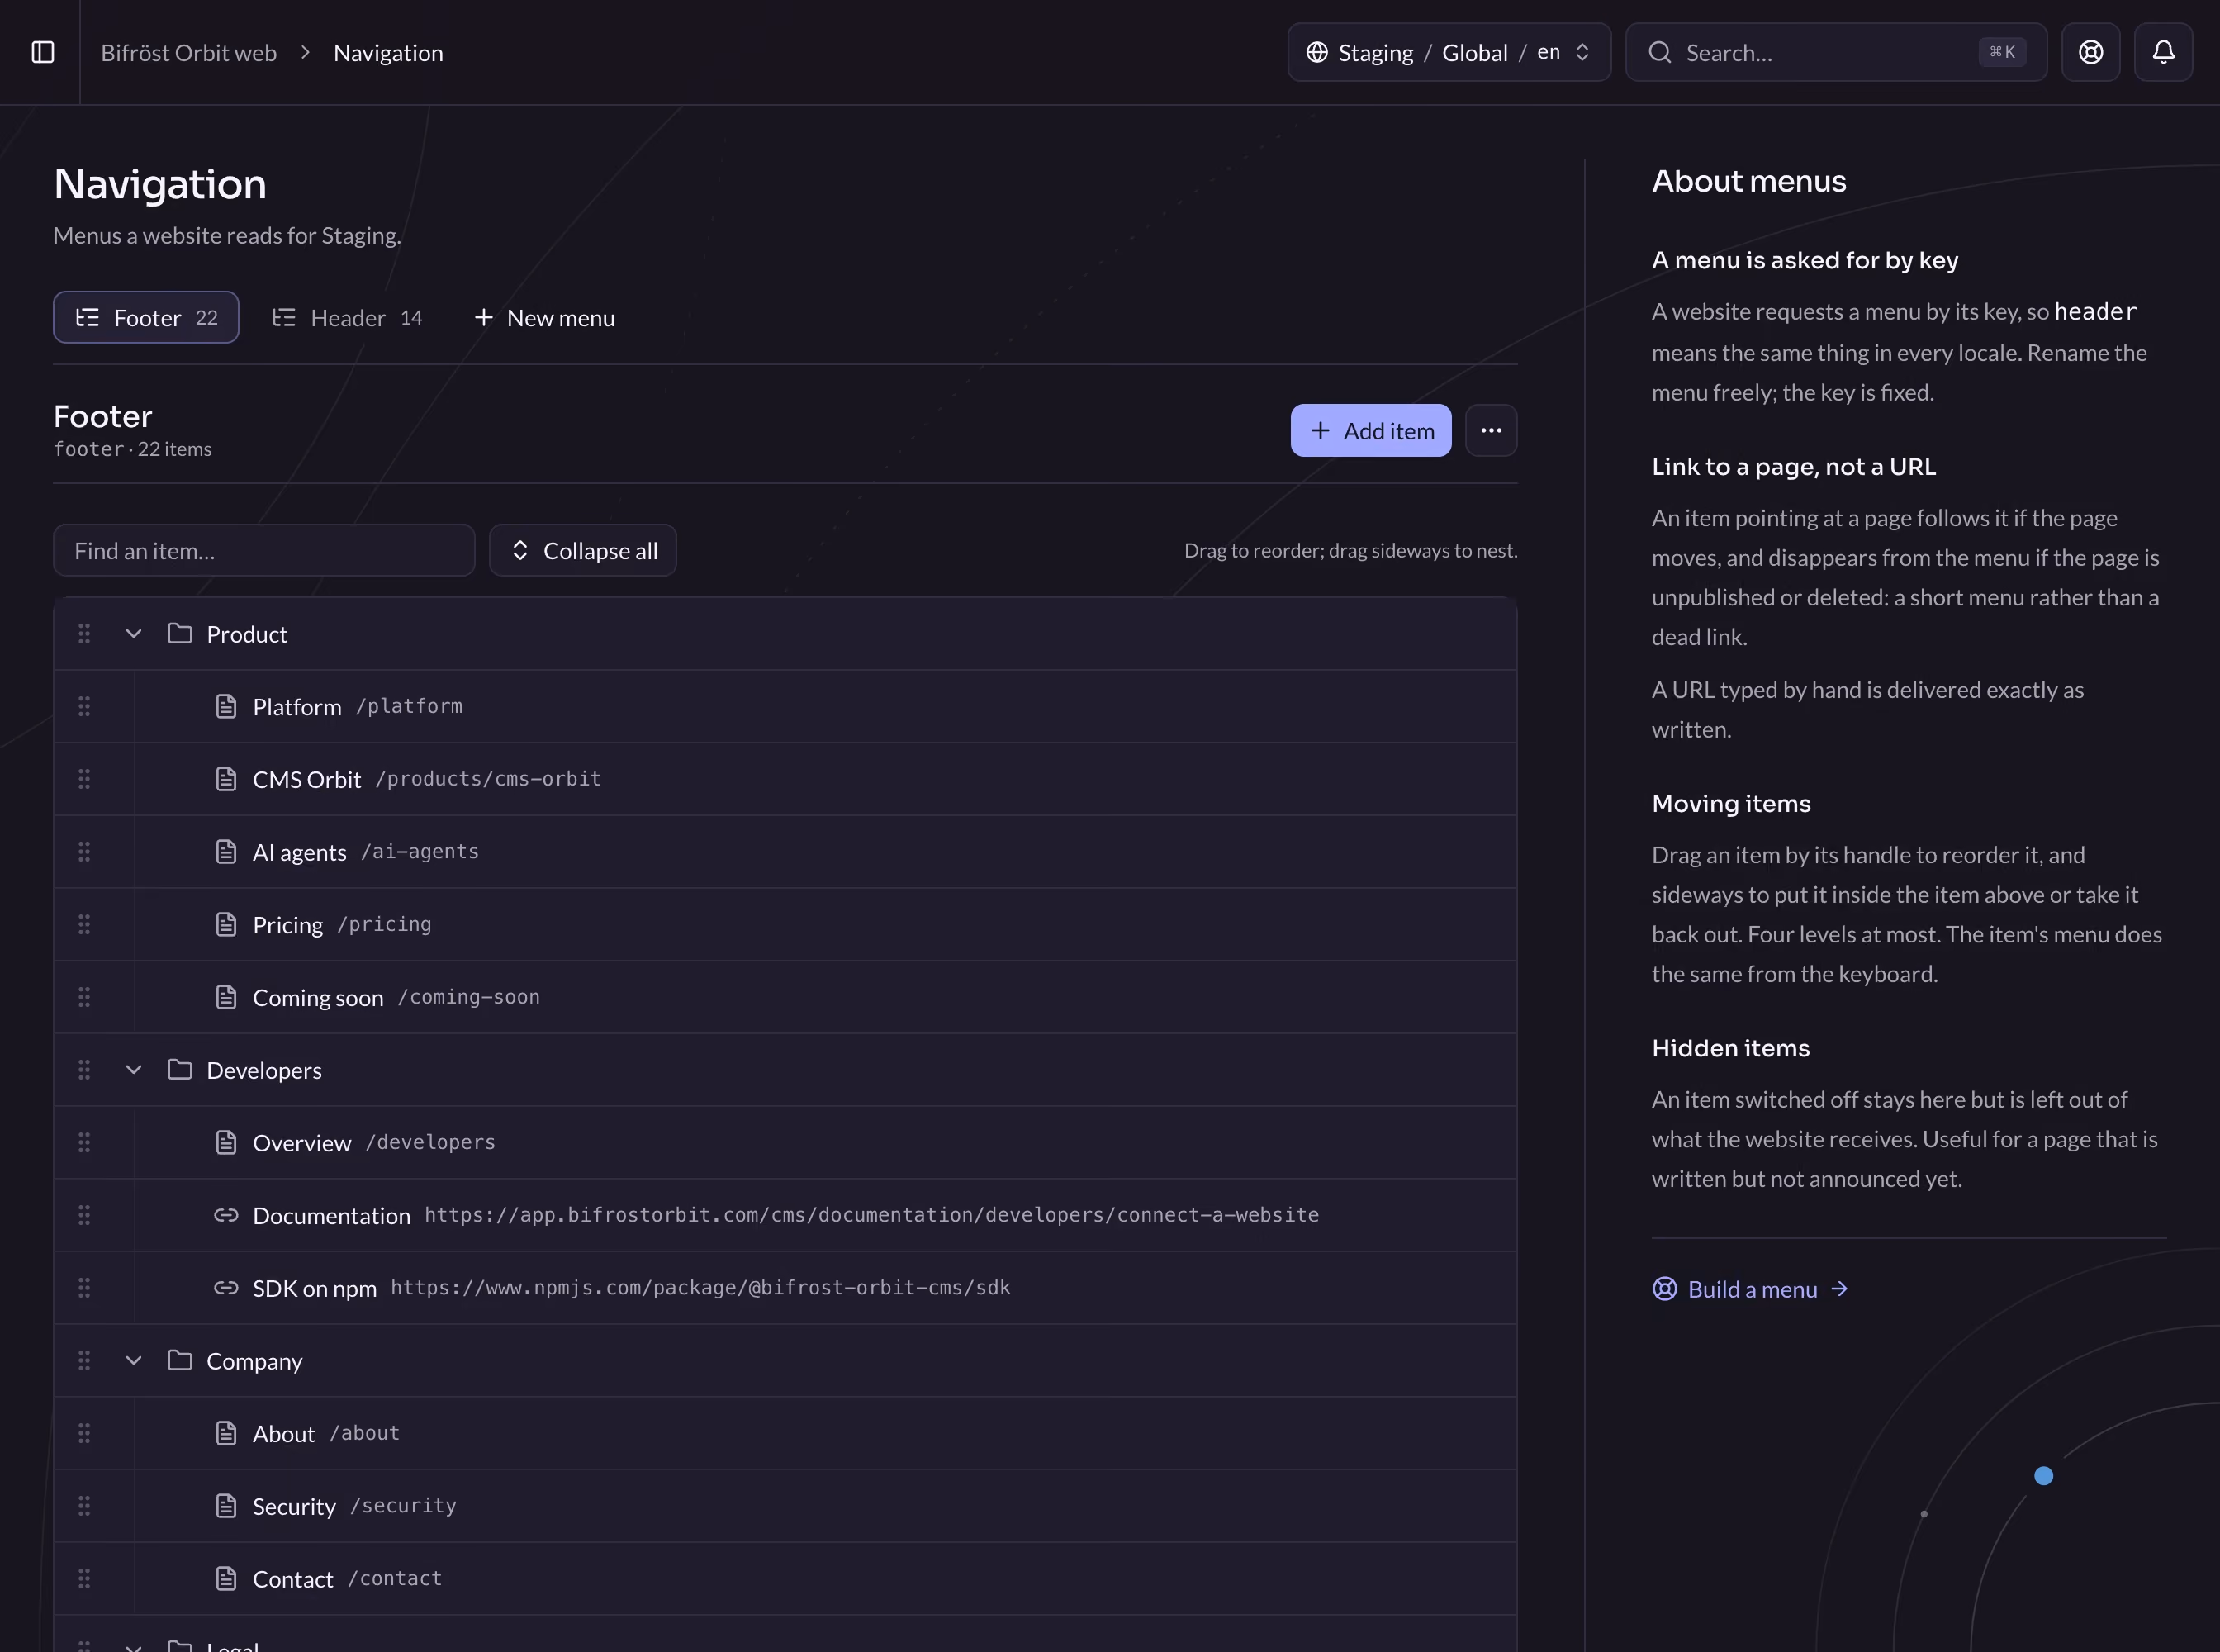Click the drag handle for CMS Orbit row
2220x1652 pixels.
[84, 779]
